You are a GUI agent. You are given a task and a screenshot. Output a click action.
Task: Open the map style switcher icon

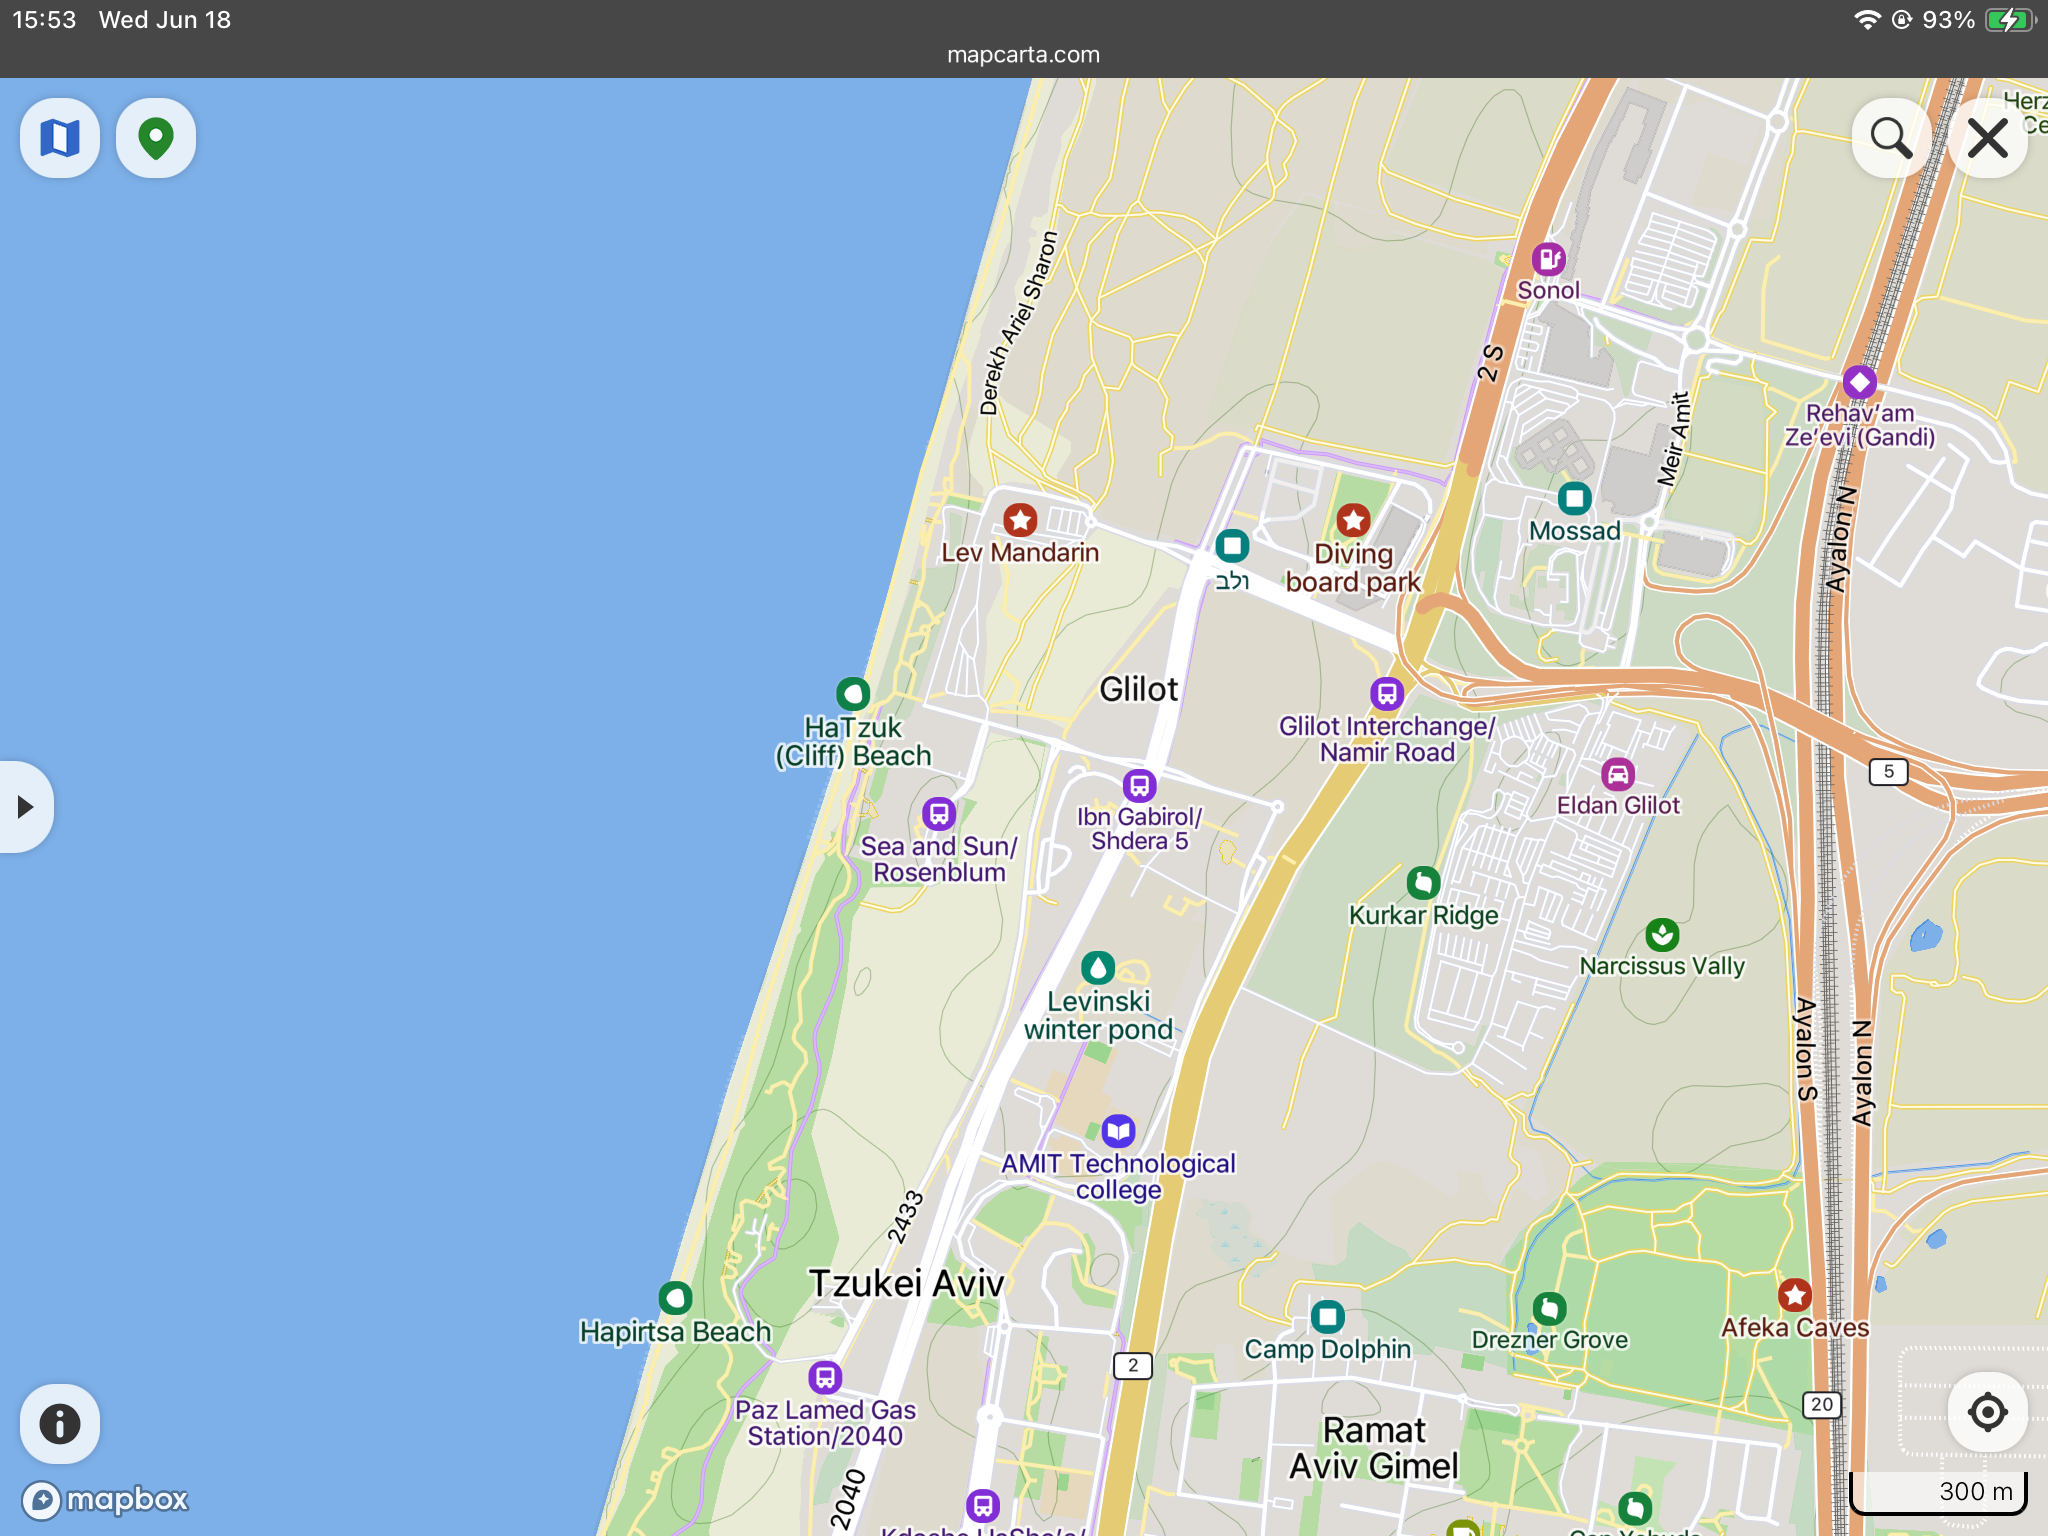[x=60, y=138]
